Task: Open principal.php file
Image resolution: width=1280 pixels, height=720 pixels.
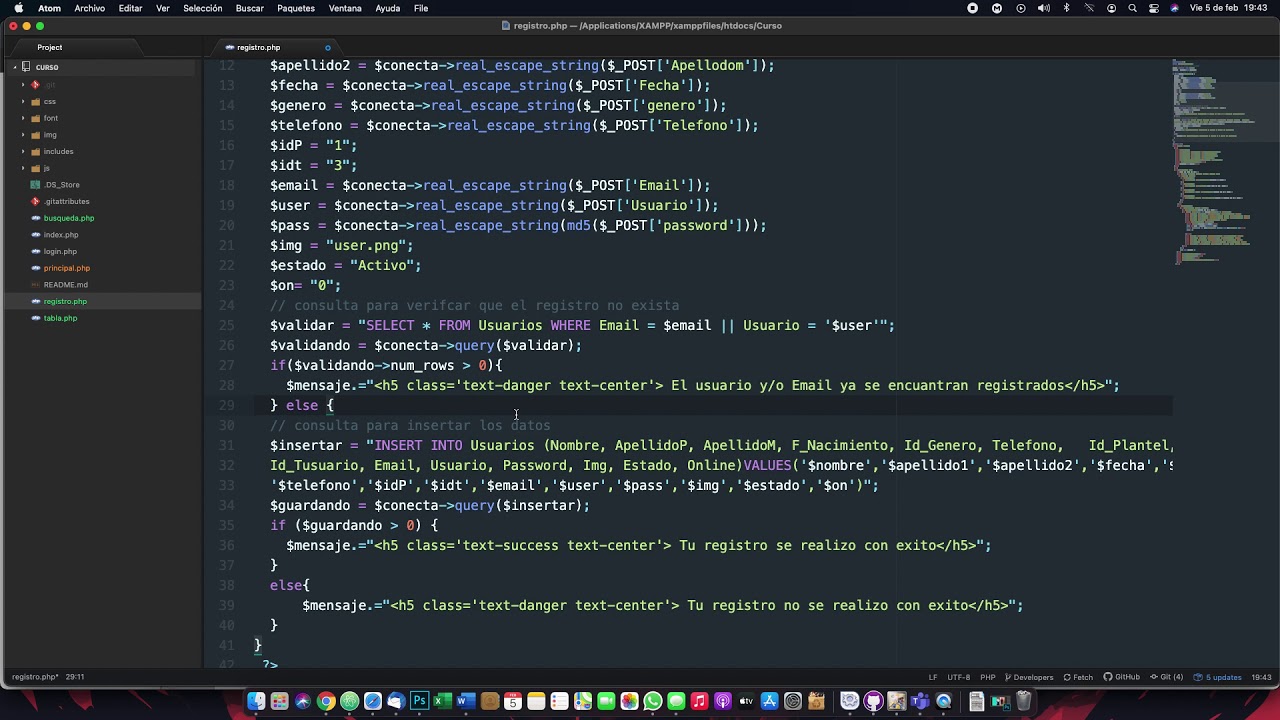Action: tap(66, 268)
